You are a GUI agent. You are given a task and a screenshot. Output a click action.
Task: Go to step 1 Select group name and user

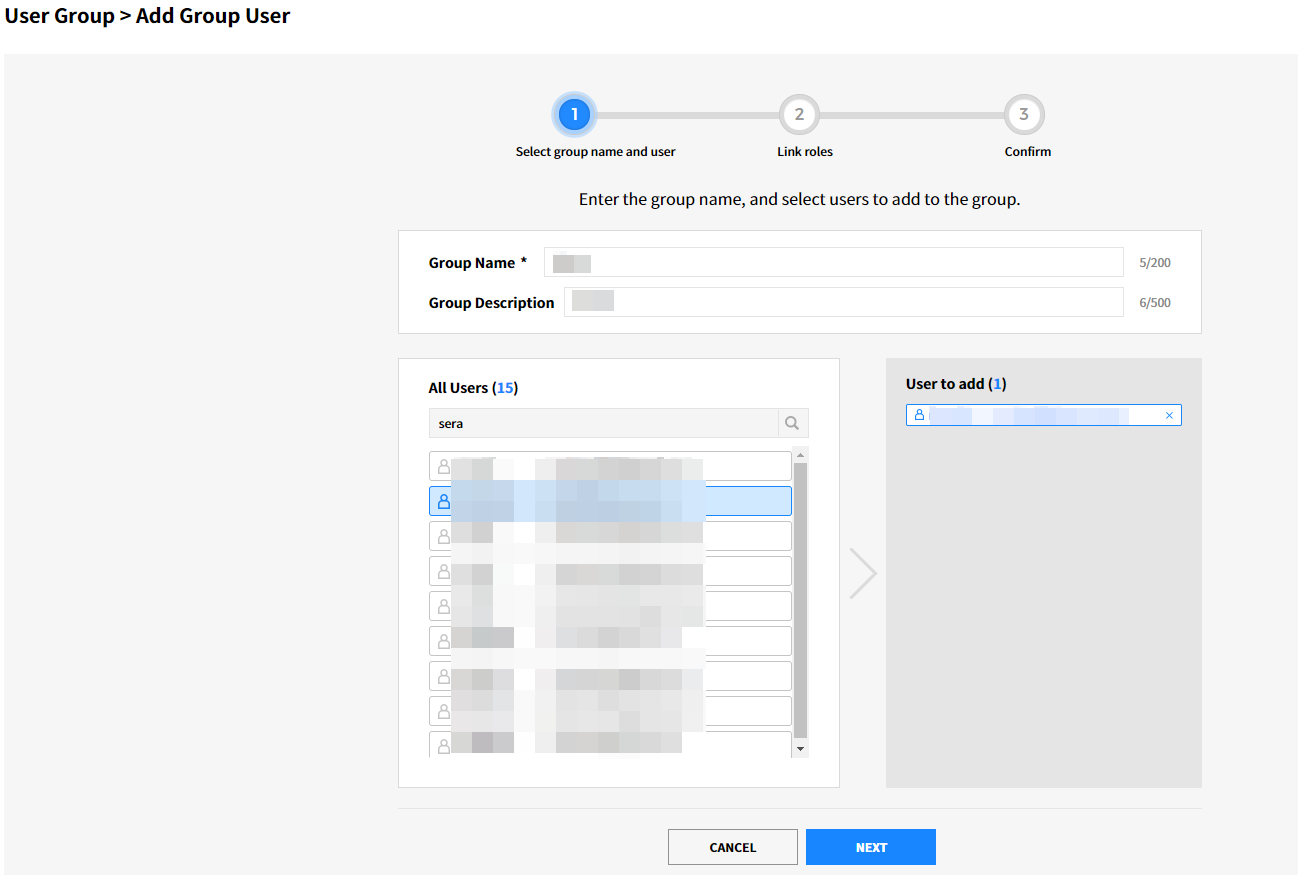[x=574, y=115]
